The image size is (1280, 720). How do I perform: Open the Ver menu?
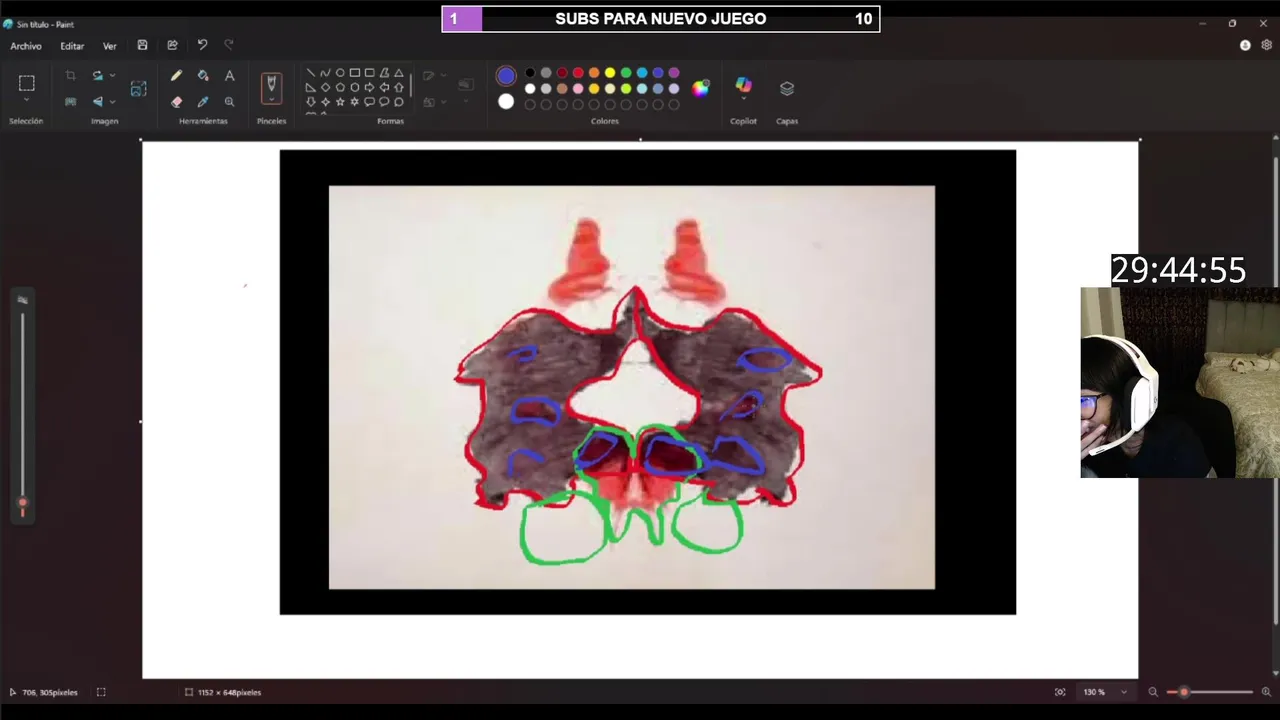(x=110, y=46)
